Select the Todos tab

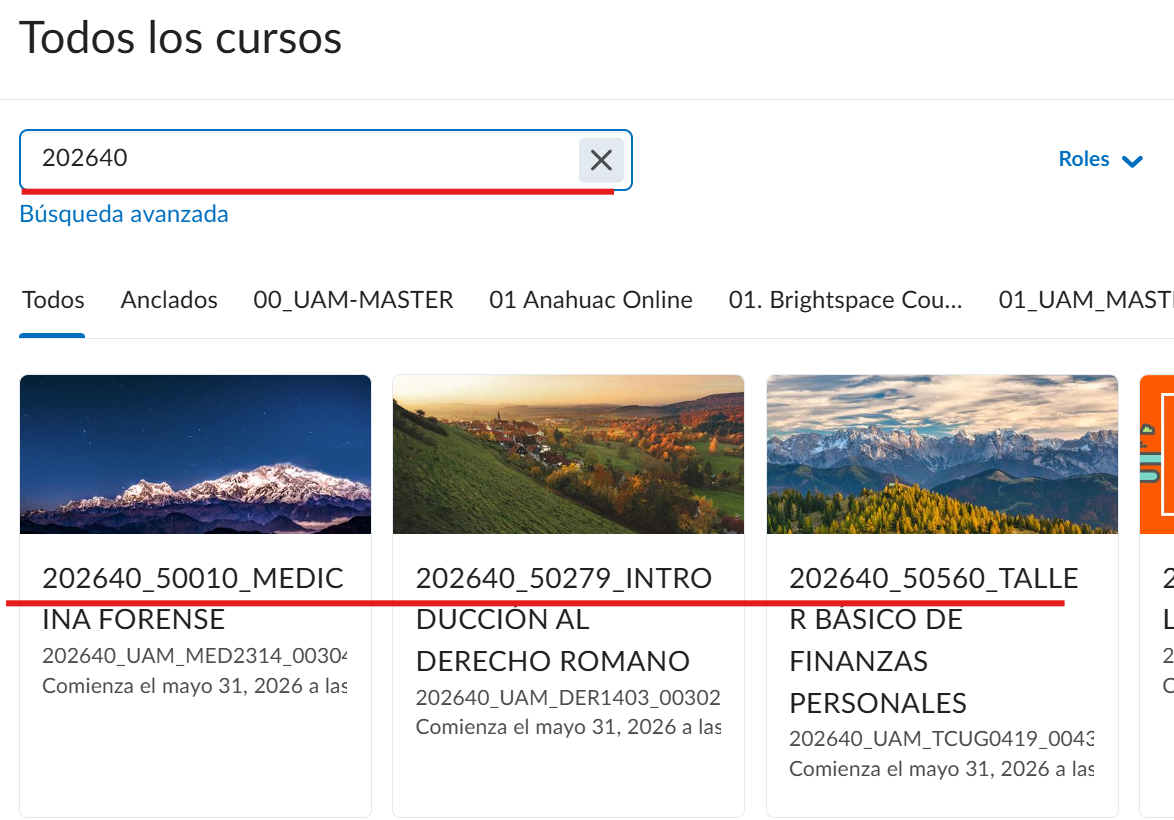pos(53,300)
